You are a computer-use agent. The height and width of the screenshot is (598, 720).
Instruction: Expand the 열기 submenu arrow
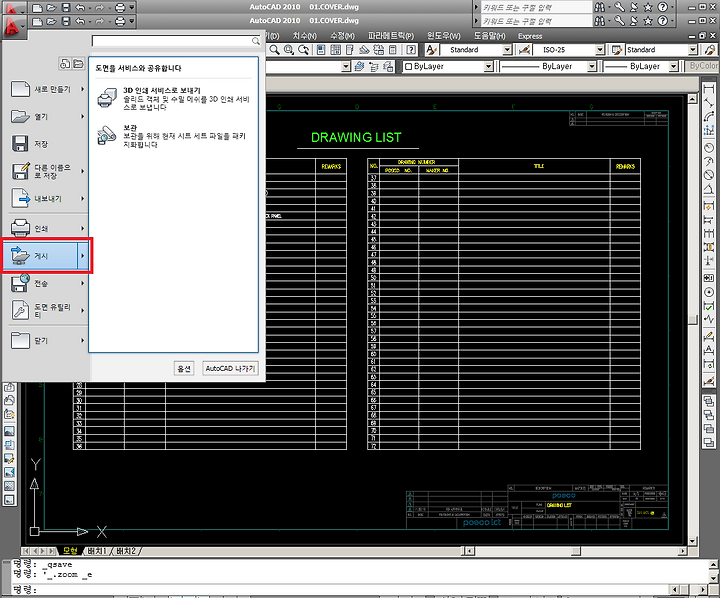point(83,117)
